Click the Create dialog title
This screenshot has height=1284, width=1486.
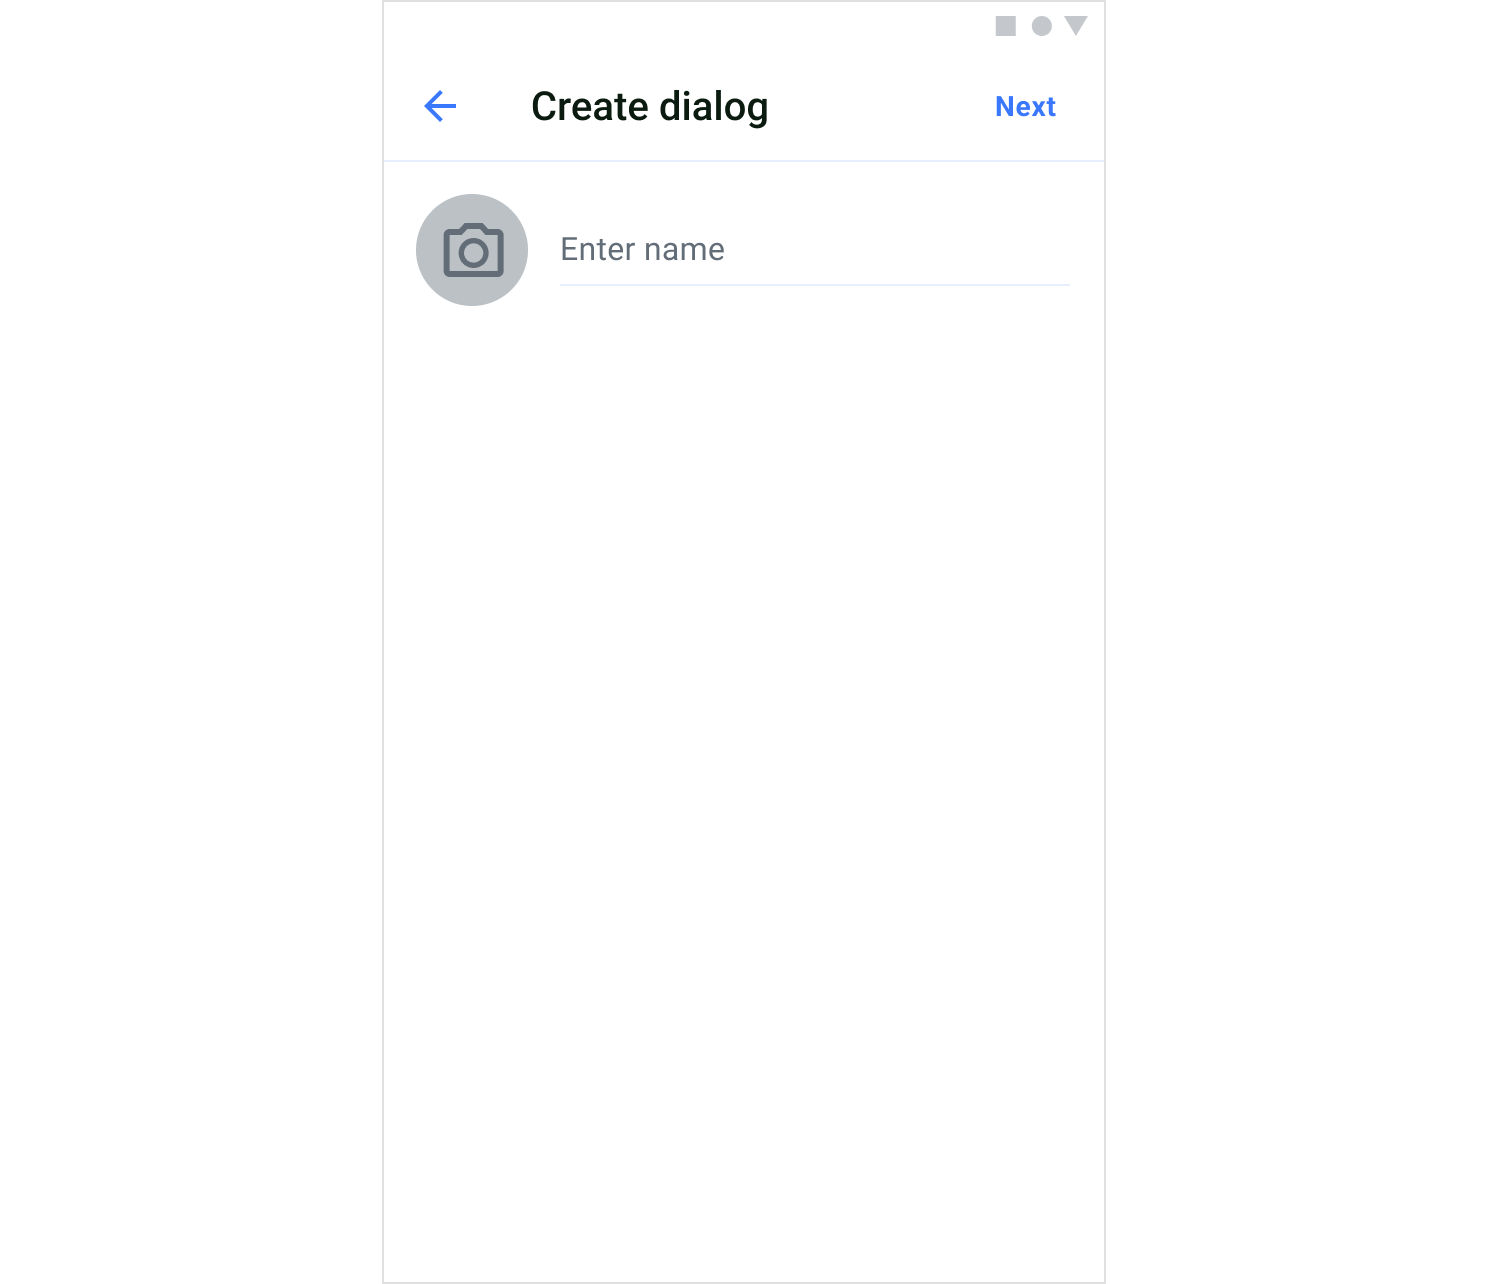[650, 107]
